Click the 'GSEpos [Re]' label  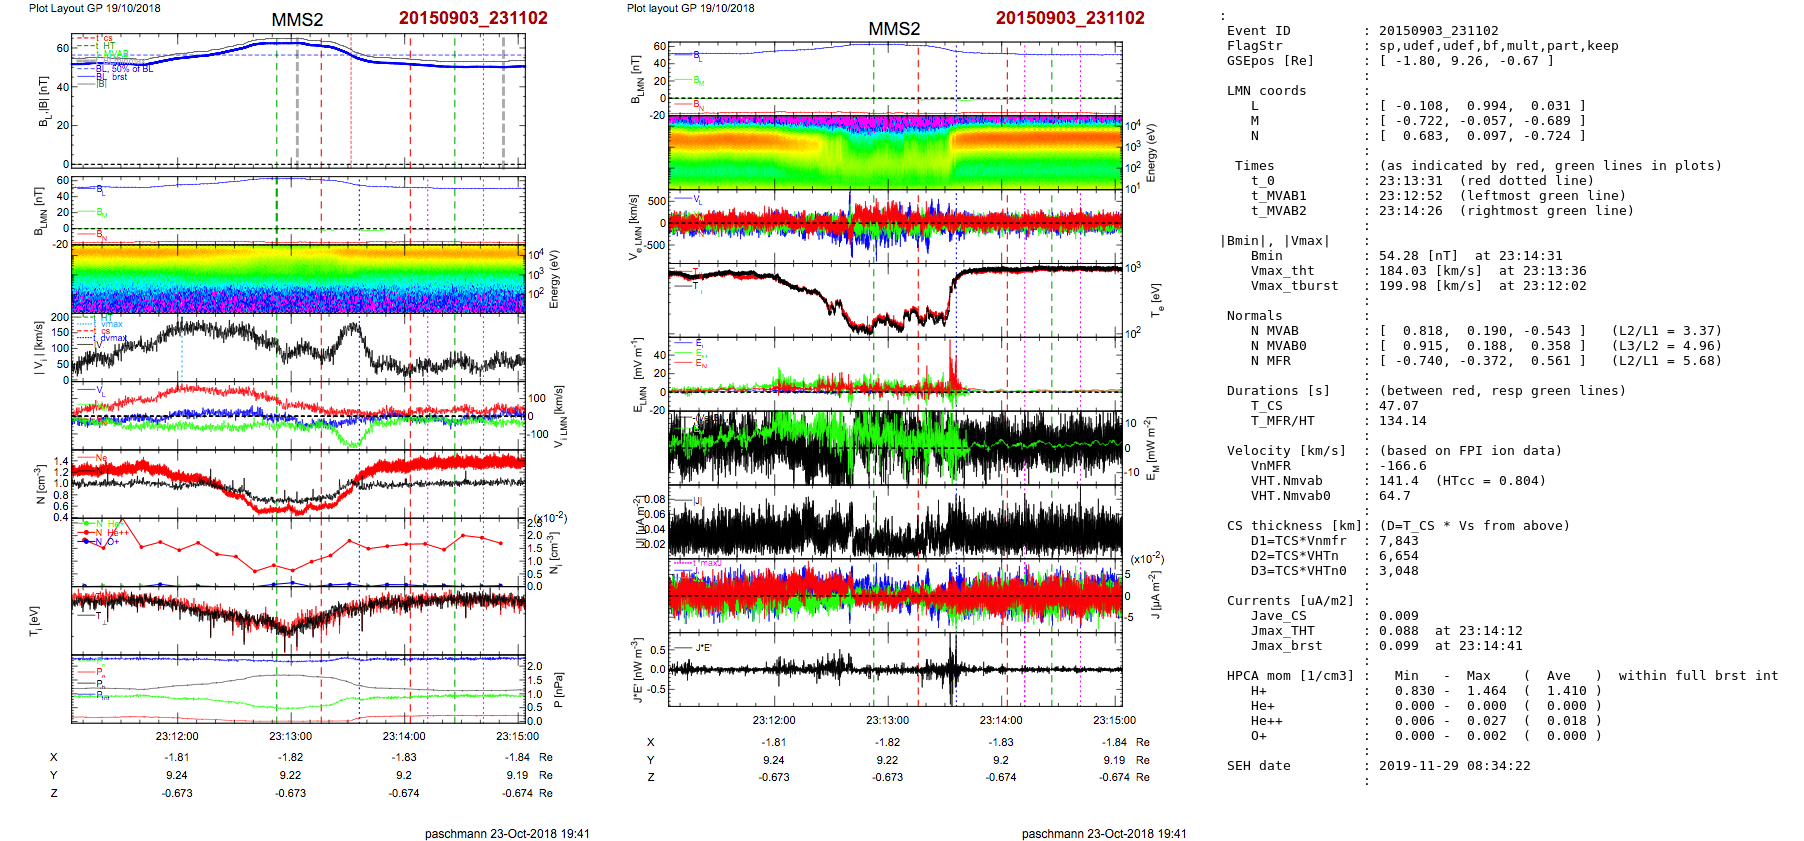coord(1270,61)
